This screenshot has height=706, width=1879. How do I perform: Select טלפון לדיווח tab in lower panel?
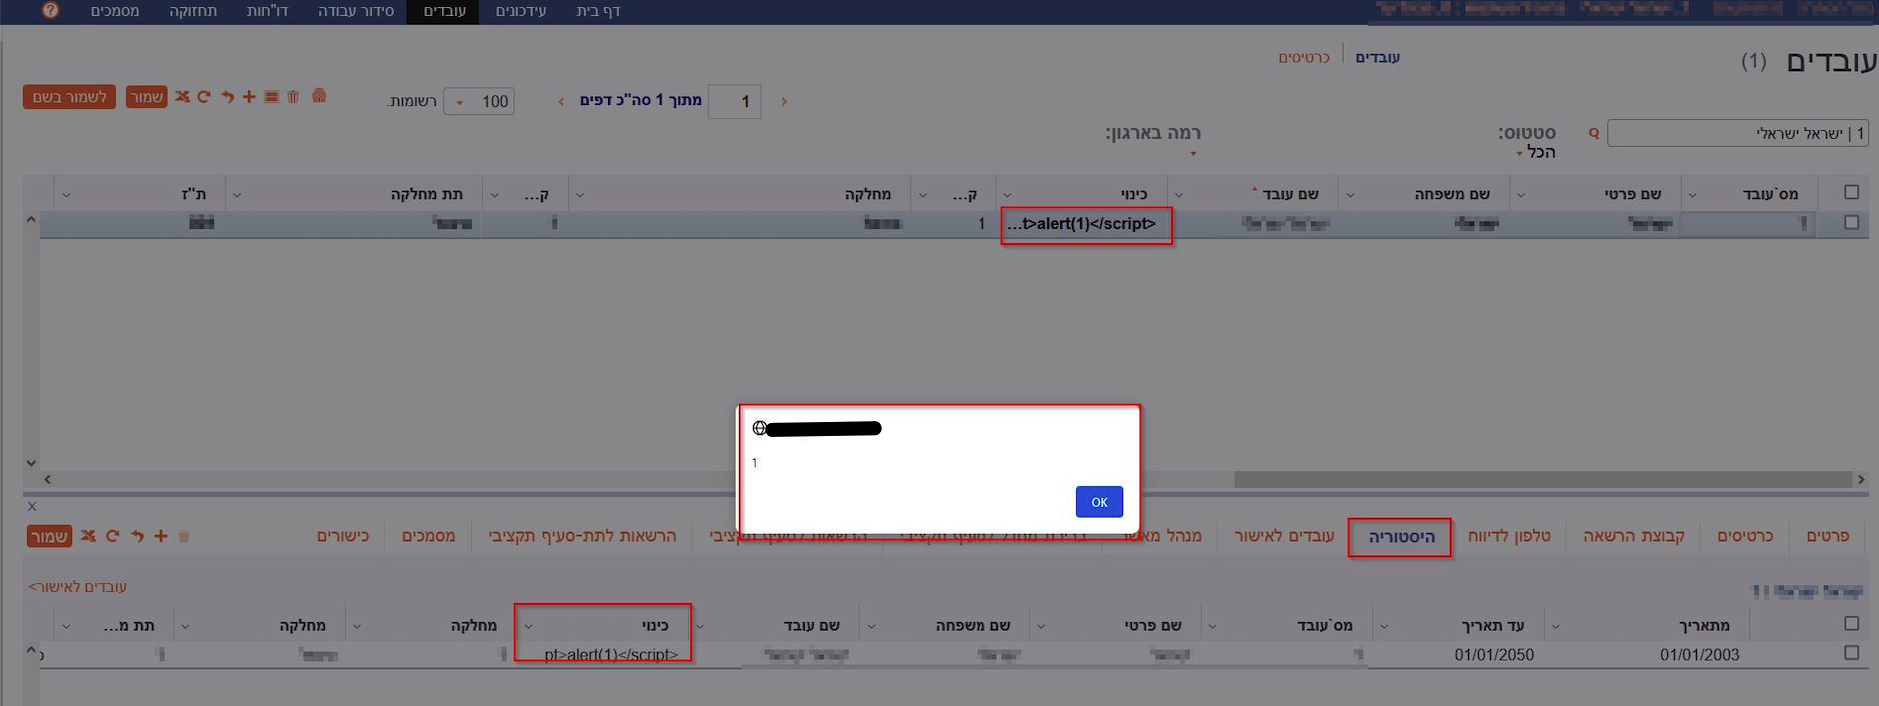(x=1509, y=536)
